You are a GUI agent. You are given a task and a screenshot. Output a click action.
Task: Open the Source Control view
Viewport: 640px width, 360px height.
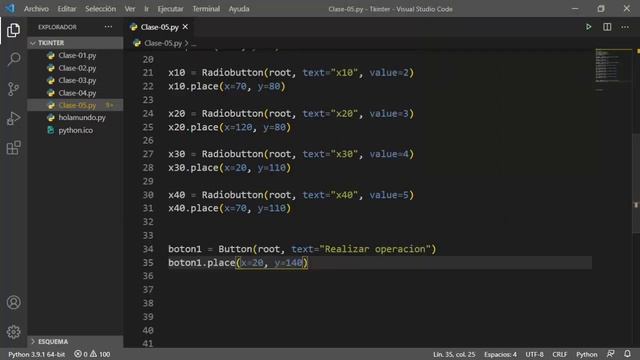coord(13,89)
